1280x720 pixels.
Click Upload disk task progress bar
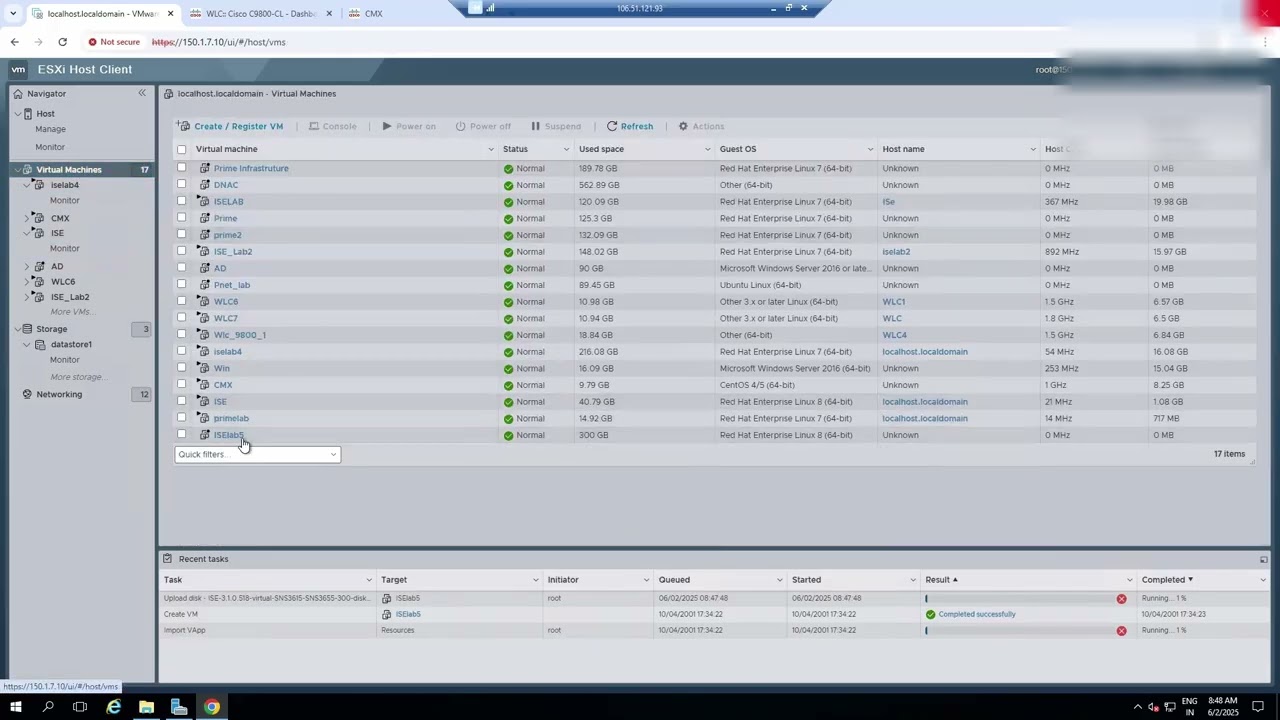[1017, 598]
